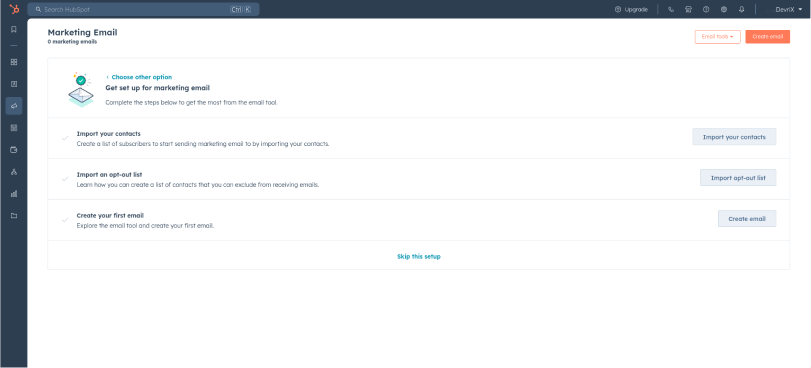
Task: Click the Import your contacts button
Action: pos(734,137)
